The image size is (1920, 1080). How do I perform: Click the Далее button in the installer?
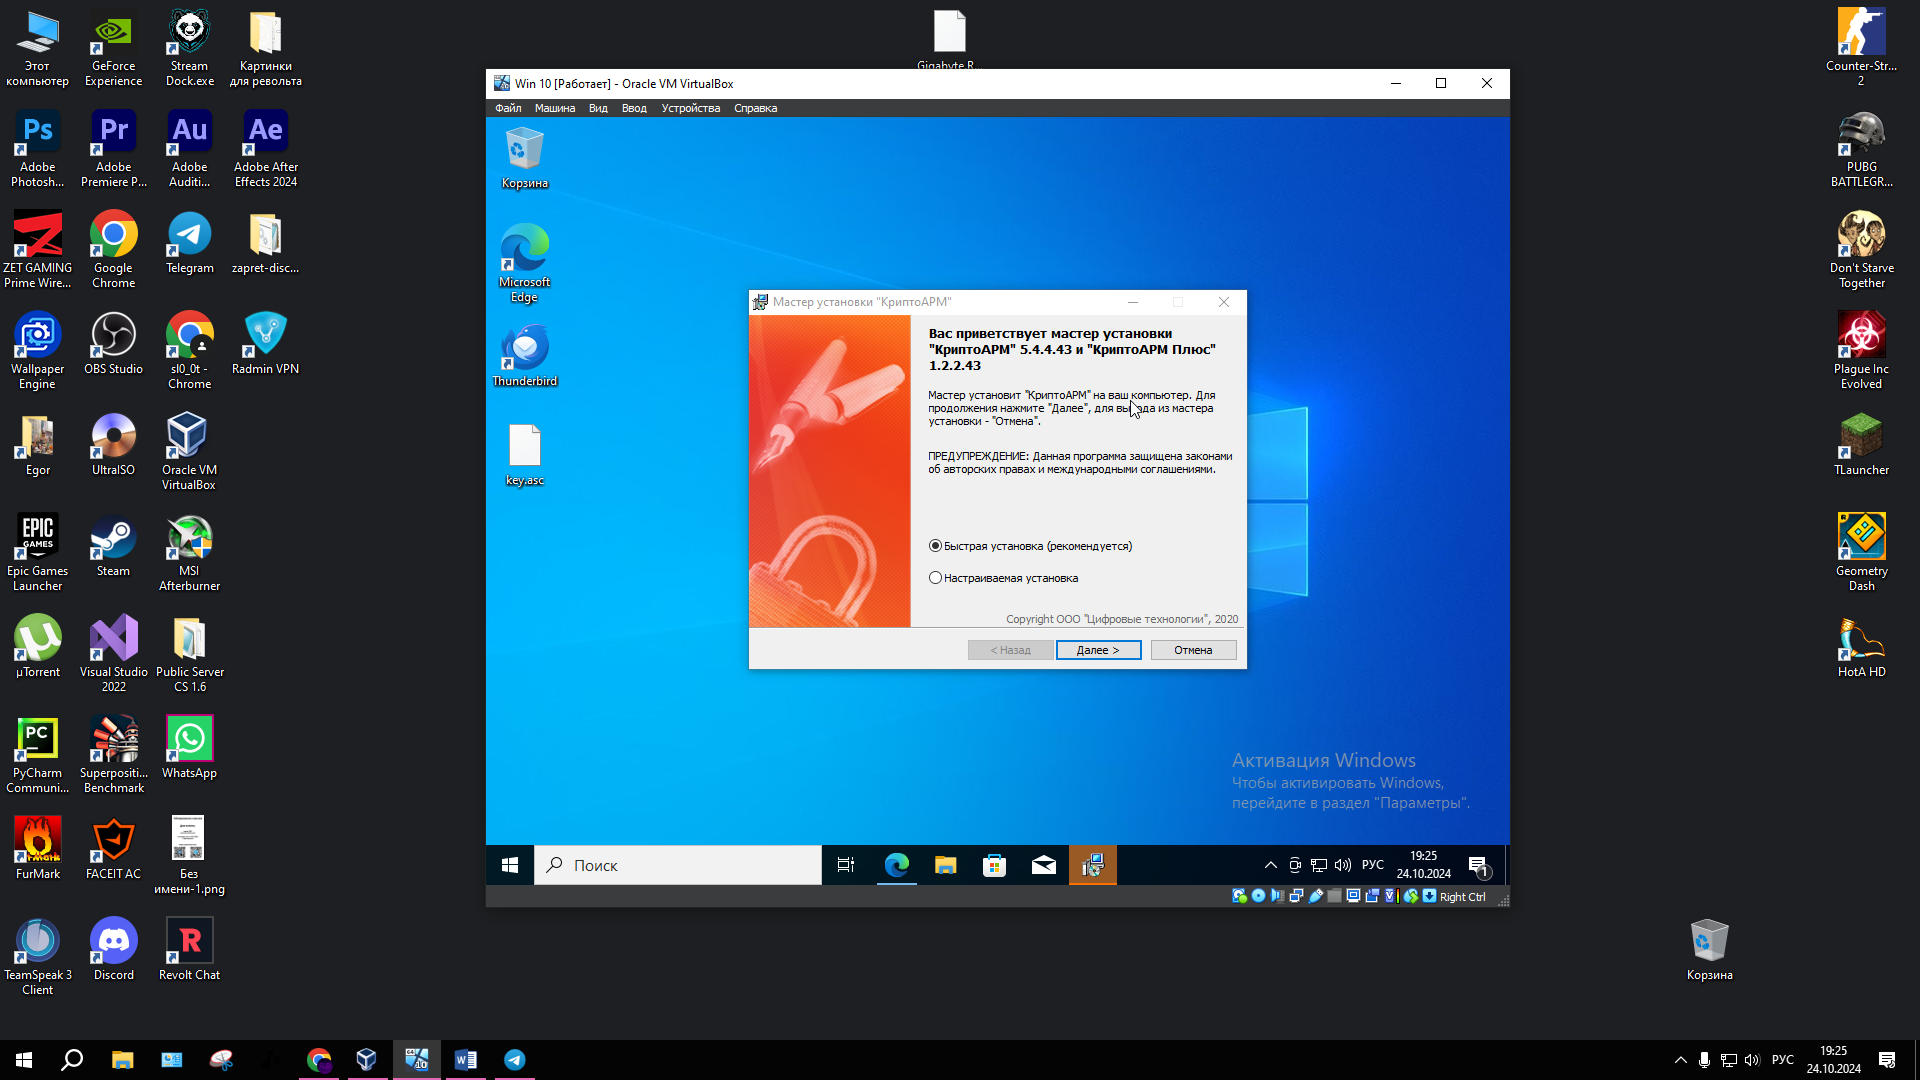click(1098, 650)
